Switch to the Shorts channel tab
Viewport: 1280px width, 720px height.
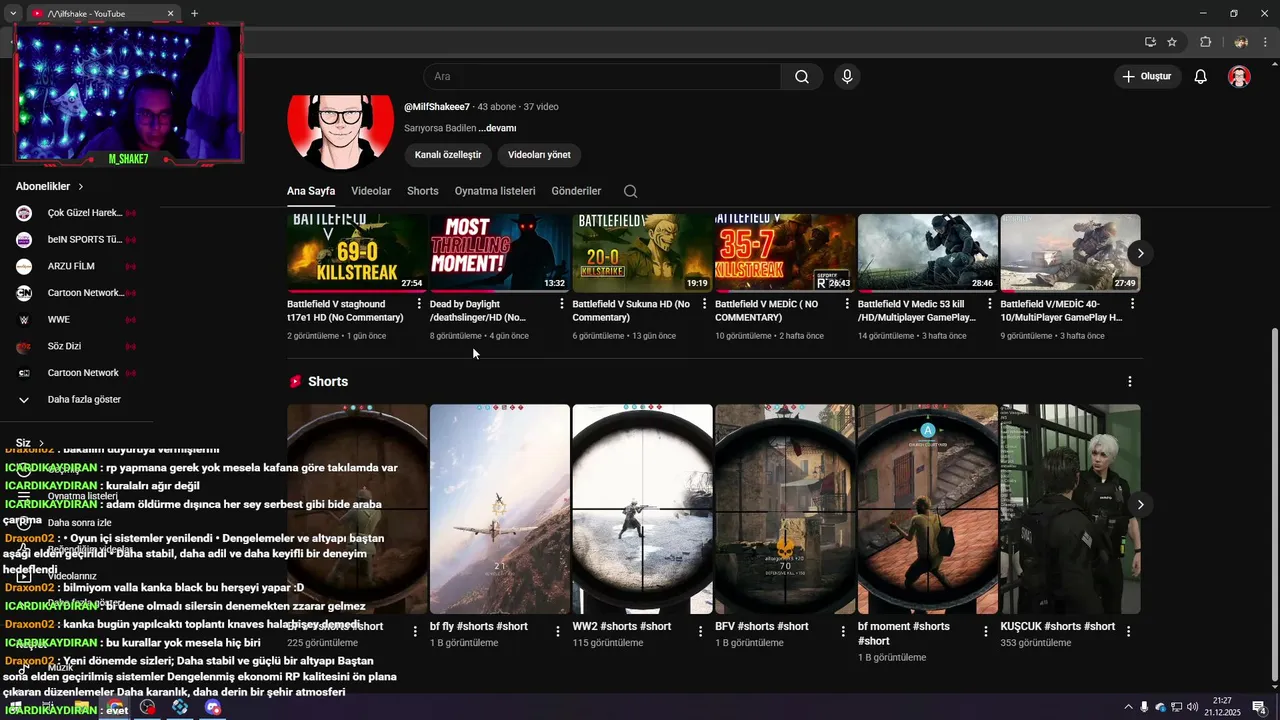pyautogui.click(x=423, y=191)
